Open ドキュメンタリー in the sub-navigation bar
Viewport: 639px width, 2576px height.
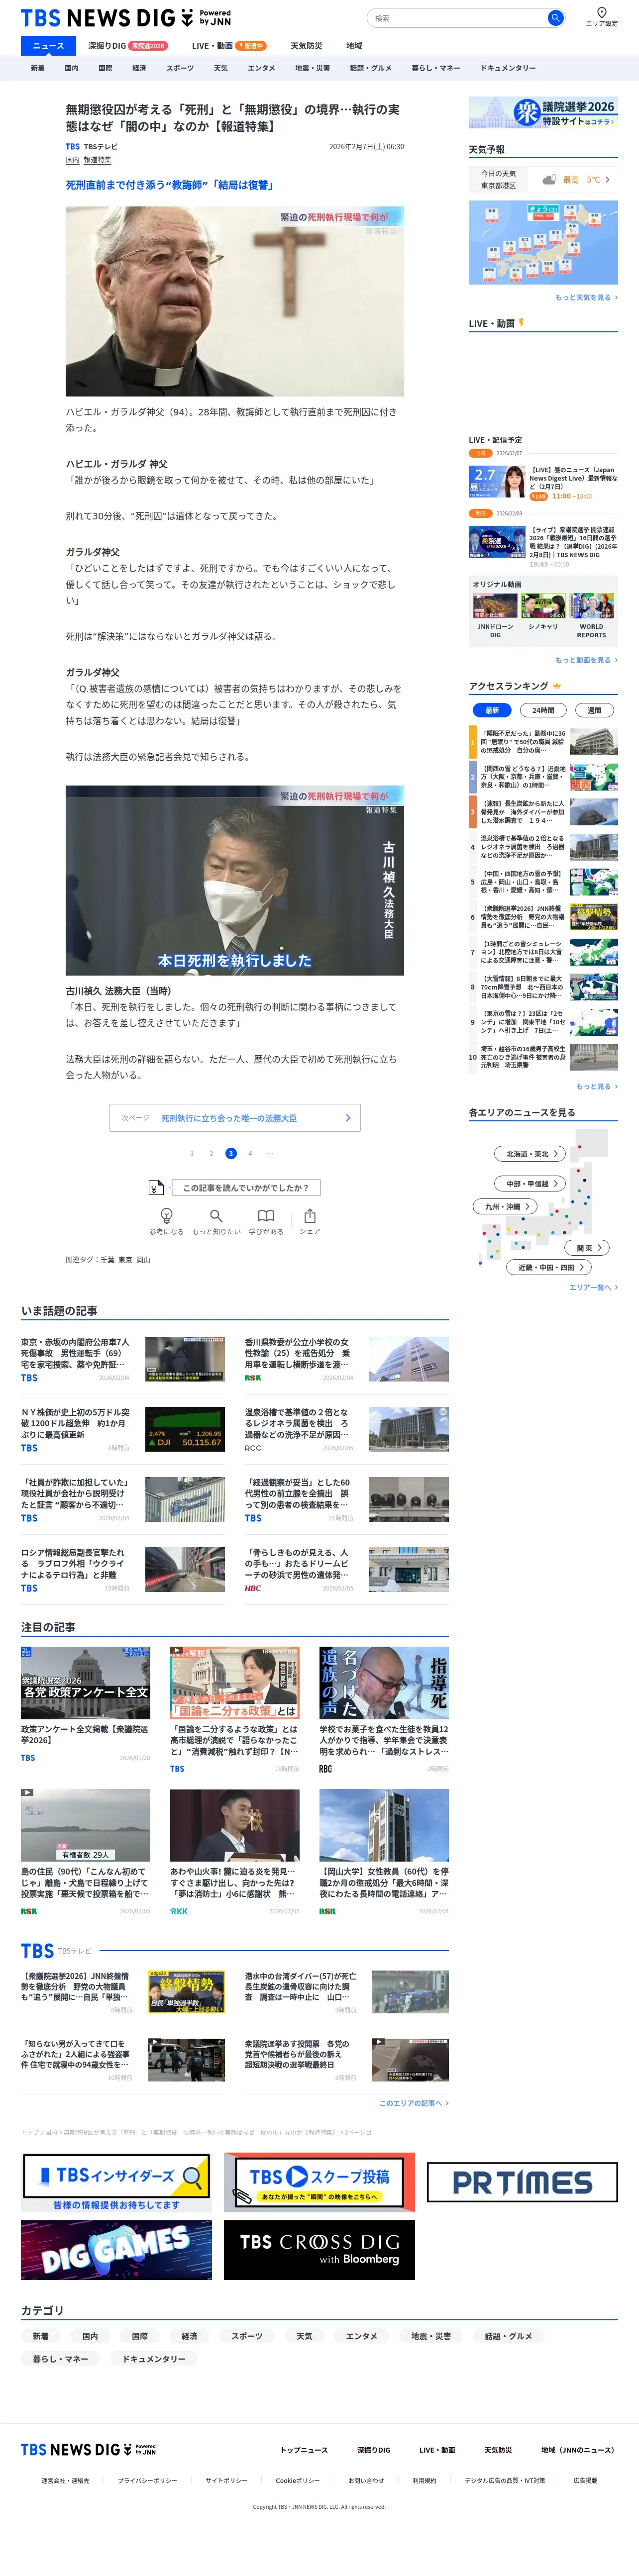pos(508,68)
